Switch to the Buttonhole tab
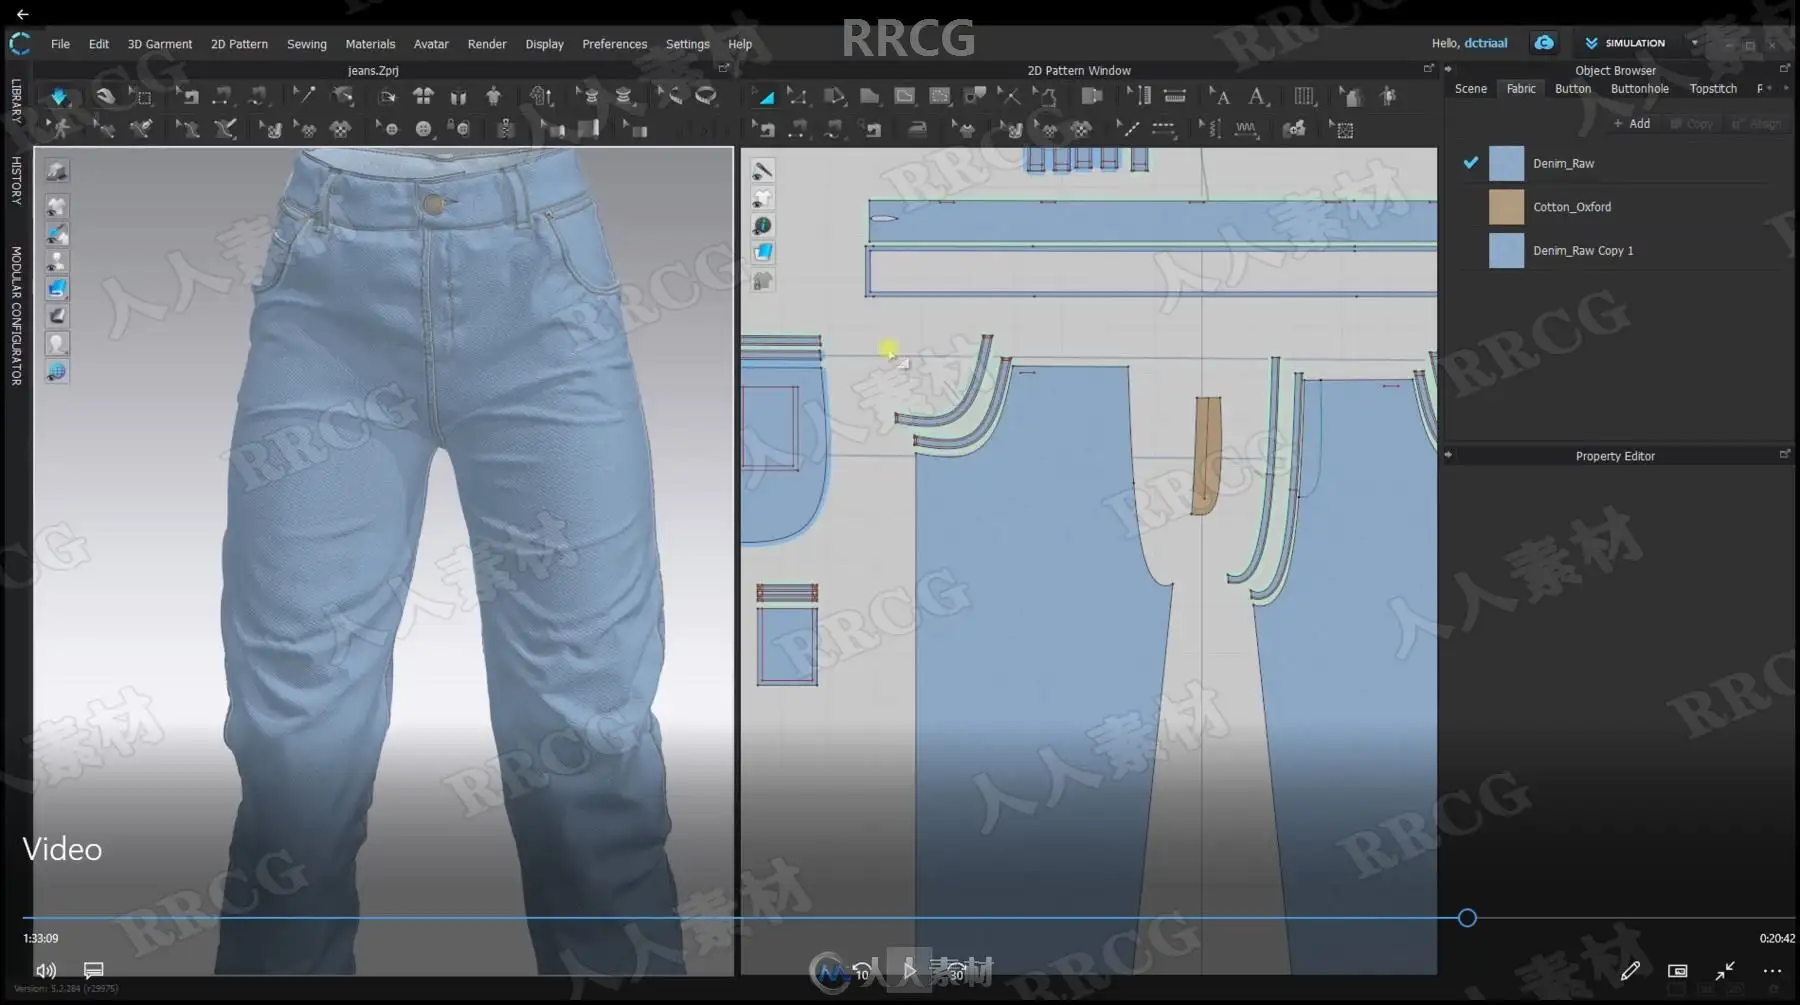Viewport: 1800px width, 1005px height. coord(1639,89)
